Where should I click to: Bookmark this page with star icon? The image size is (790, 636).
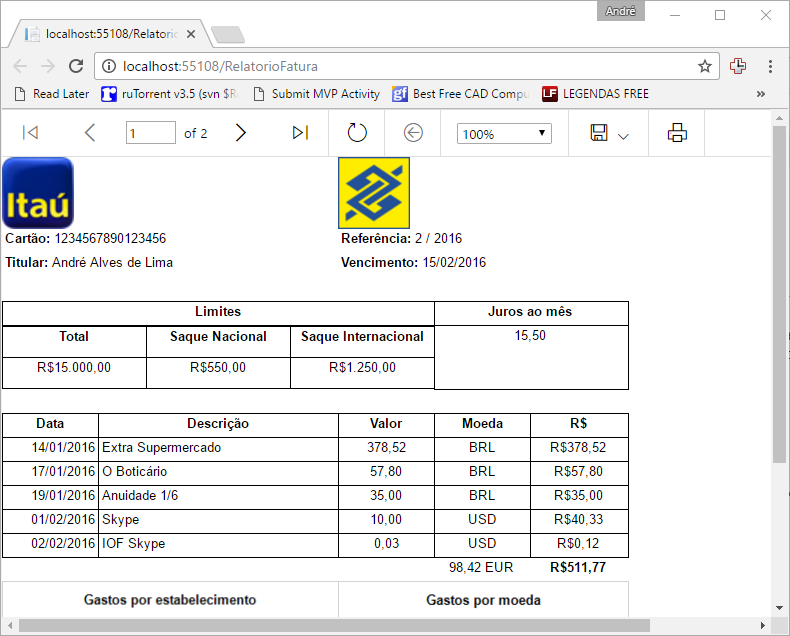point(705,66)
